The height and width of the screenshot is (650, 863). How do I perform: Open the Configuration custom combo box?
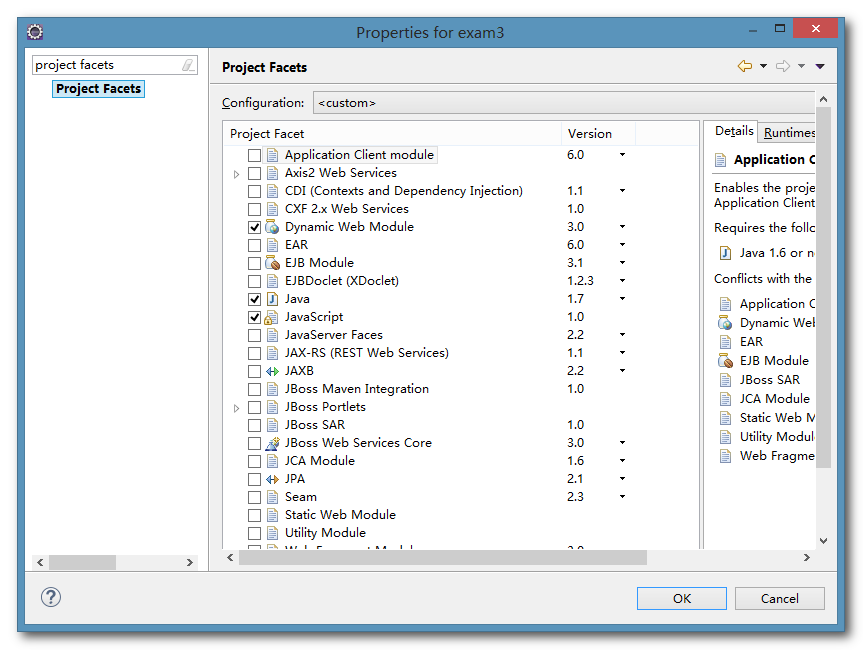pos(564,103)
